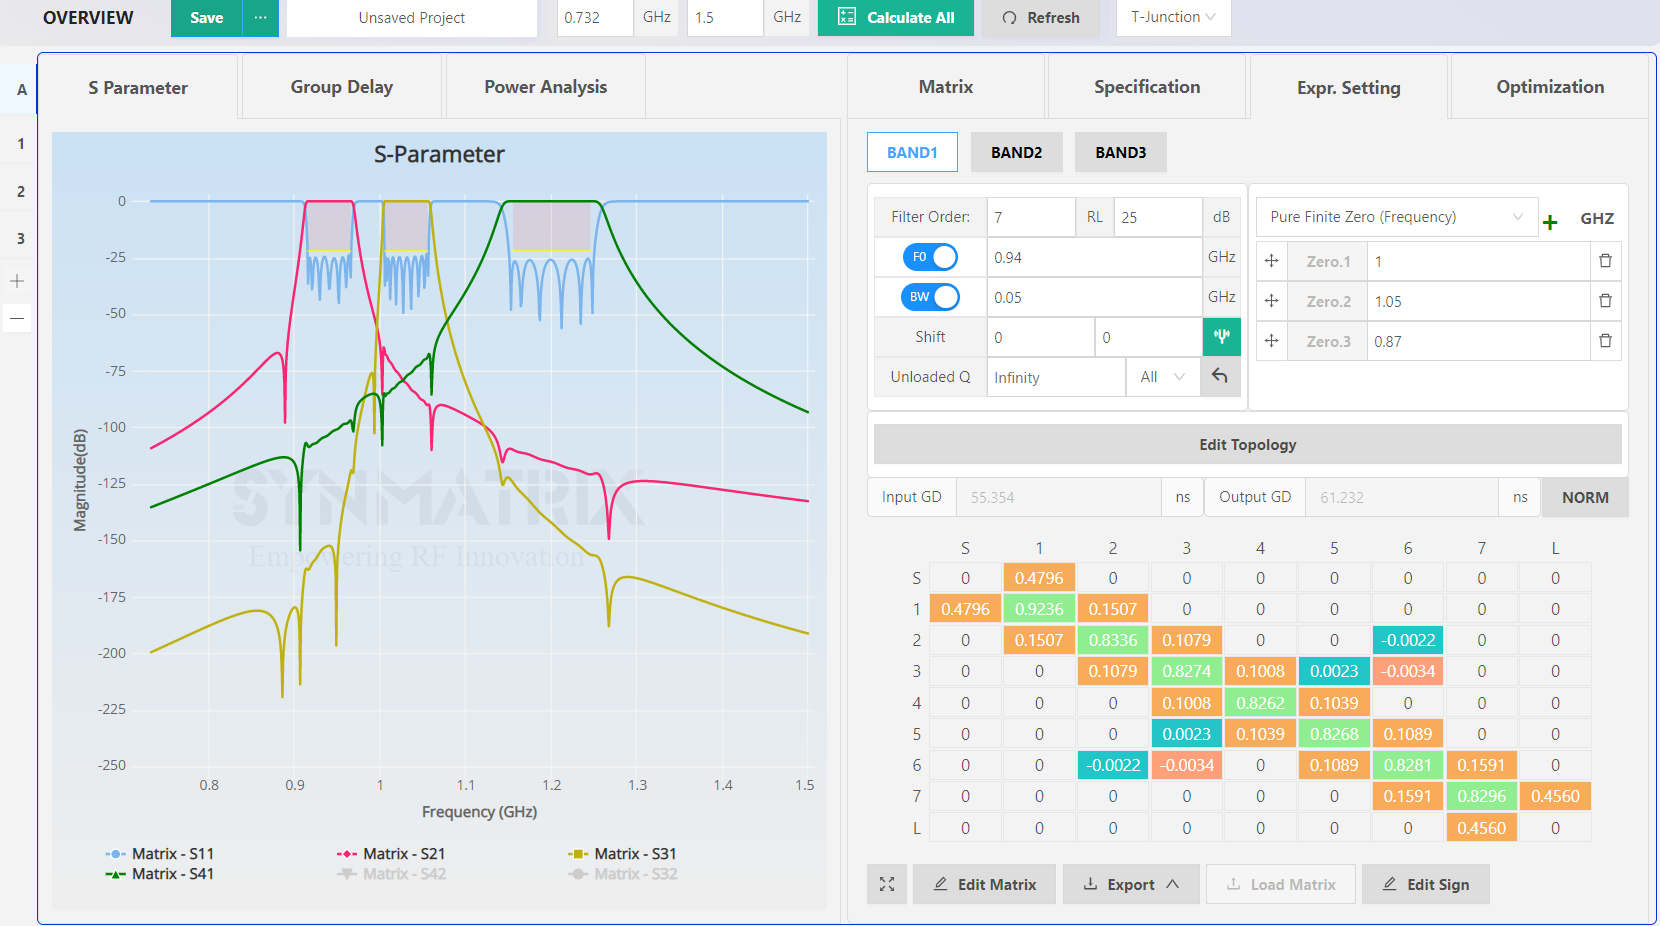Open the Pure Finite Zero (Frequency) dropdown
The height and width of the screenshot is (926, 1660).
click(1395, 217)
